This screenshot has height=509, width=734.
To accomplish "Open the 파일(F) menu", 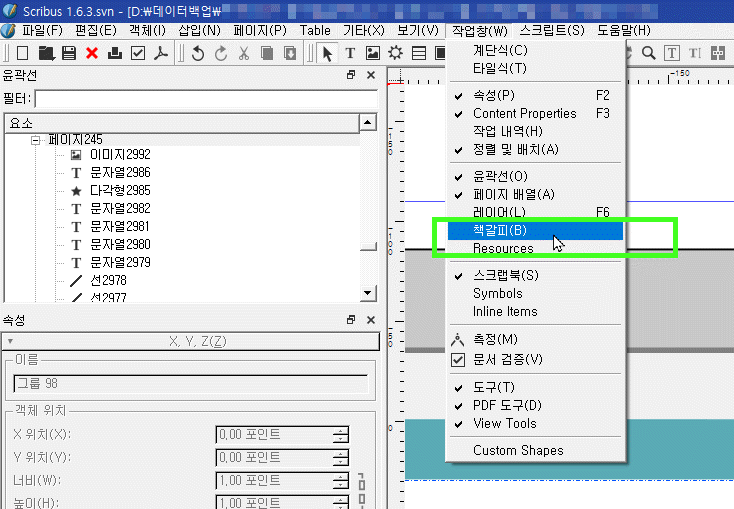I will (x=42, y=30).
